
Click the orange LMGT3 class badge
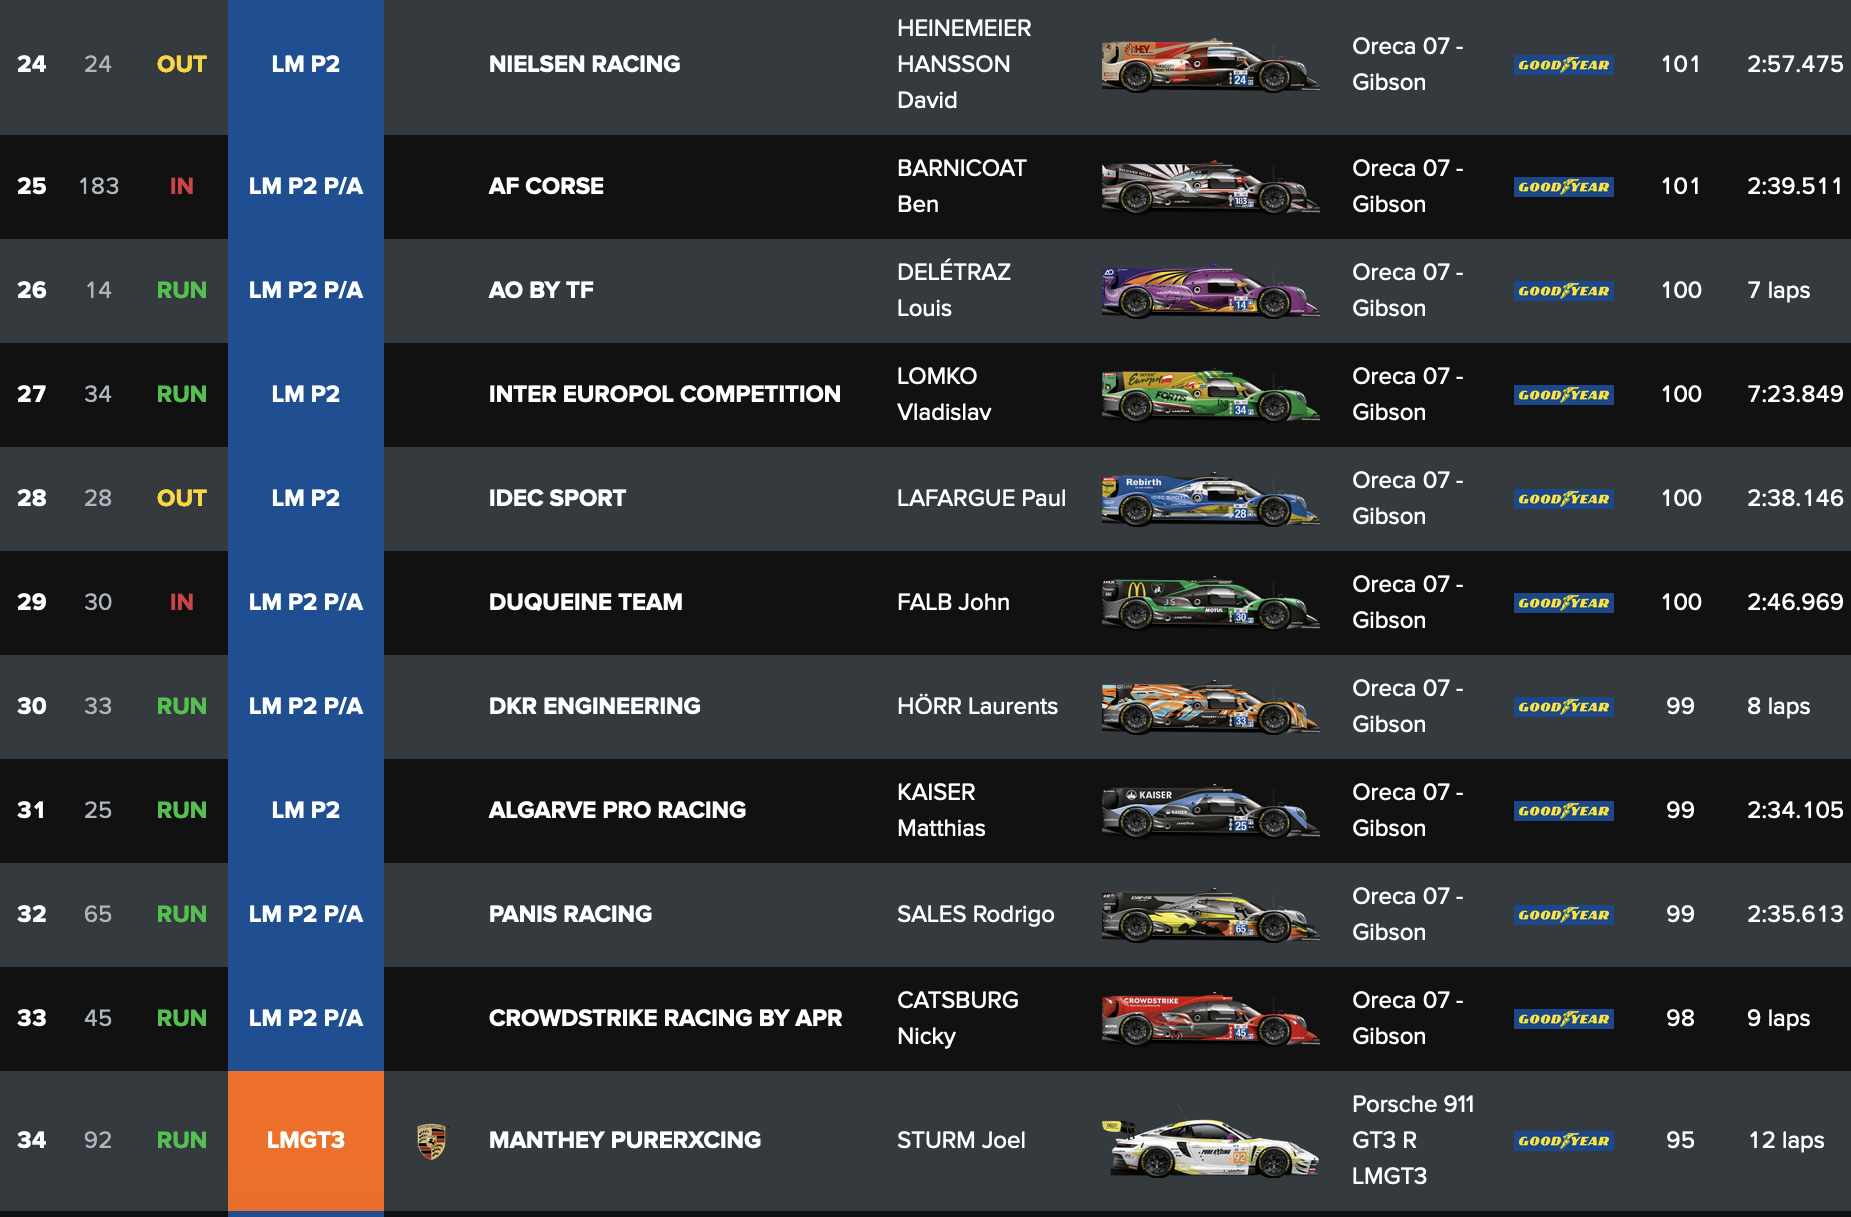[306, 1141]
